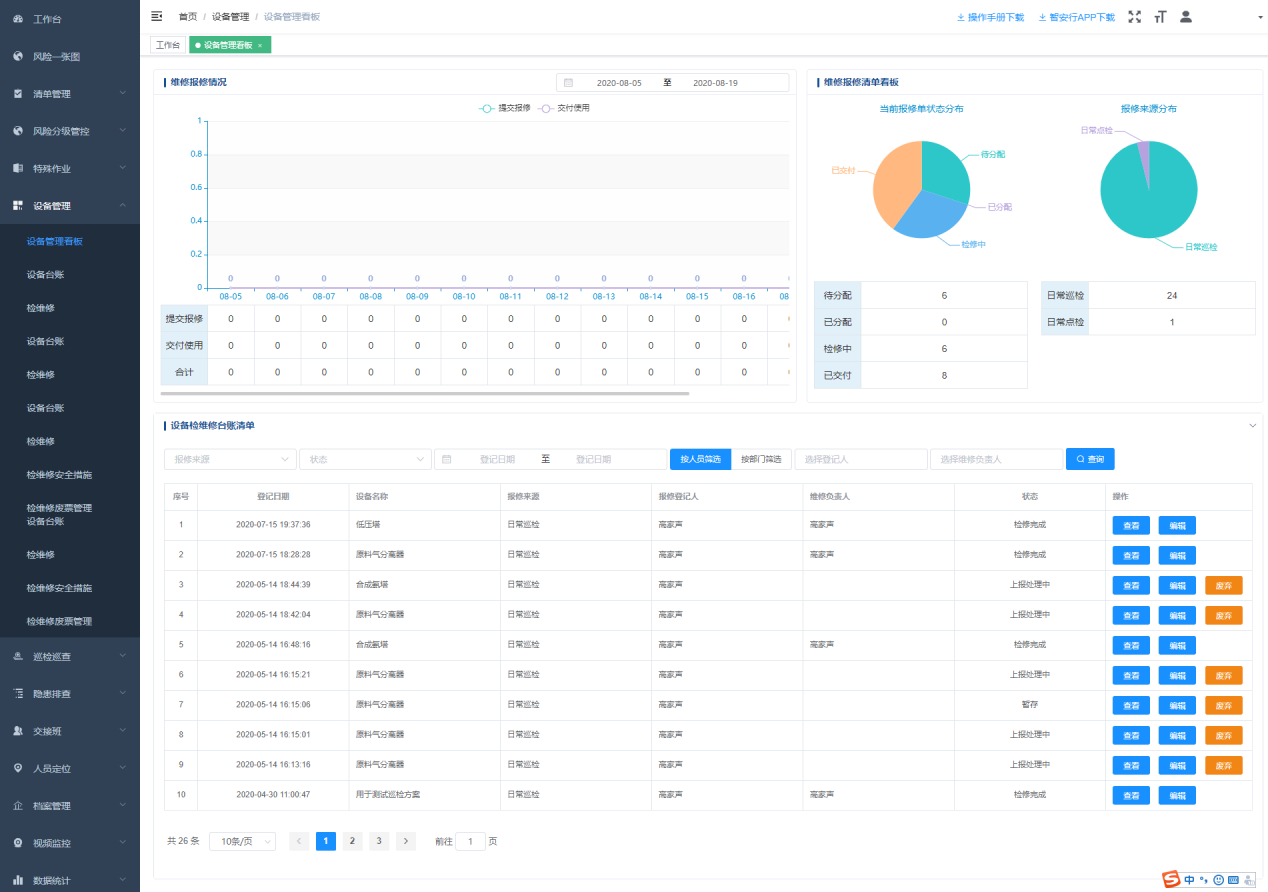Collapse the 设备管理 sidebar section chevron
This screenshot has height=892, width=1268.
[122, 205]
